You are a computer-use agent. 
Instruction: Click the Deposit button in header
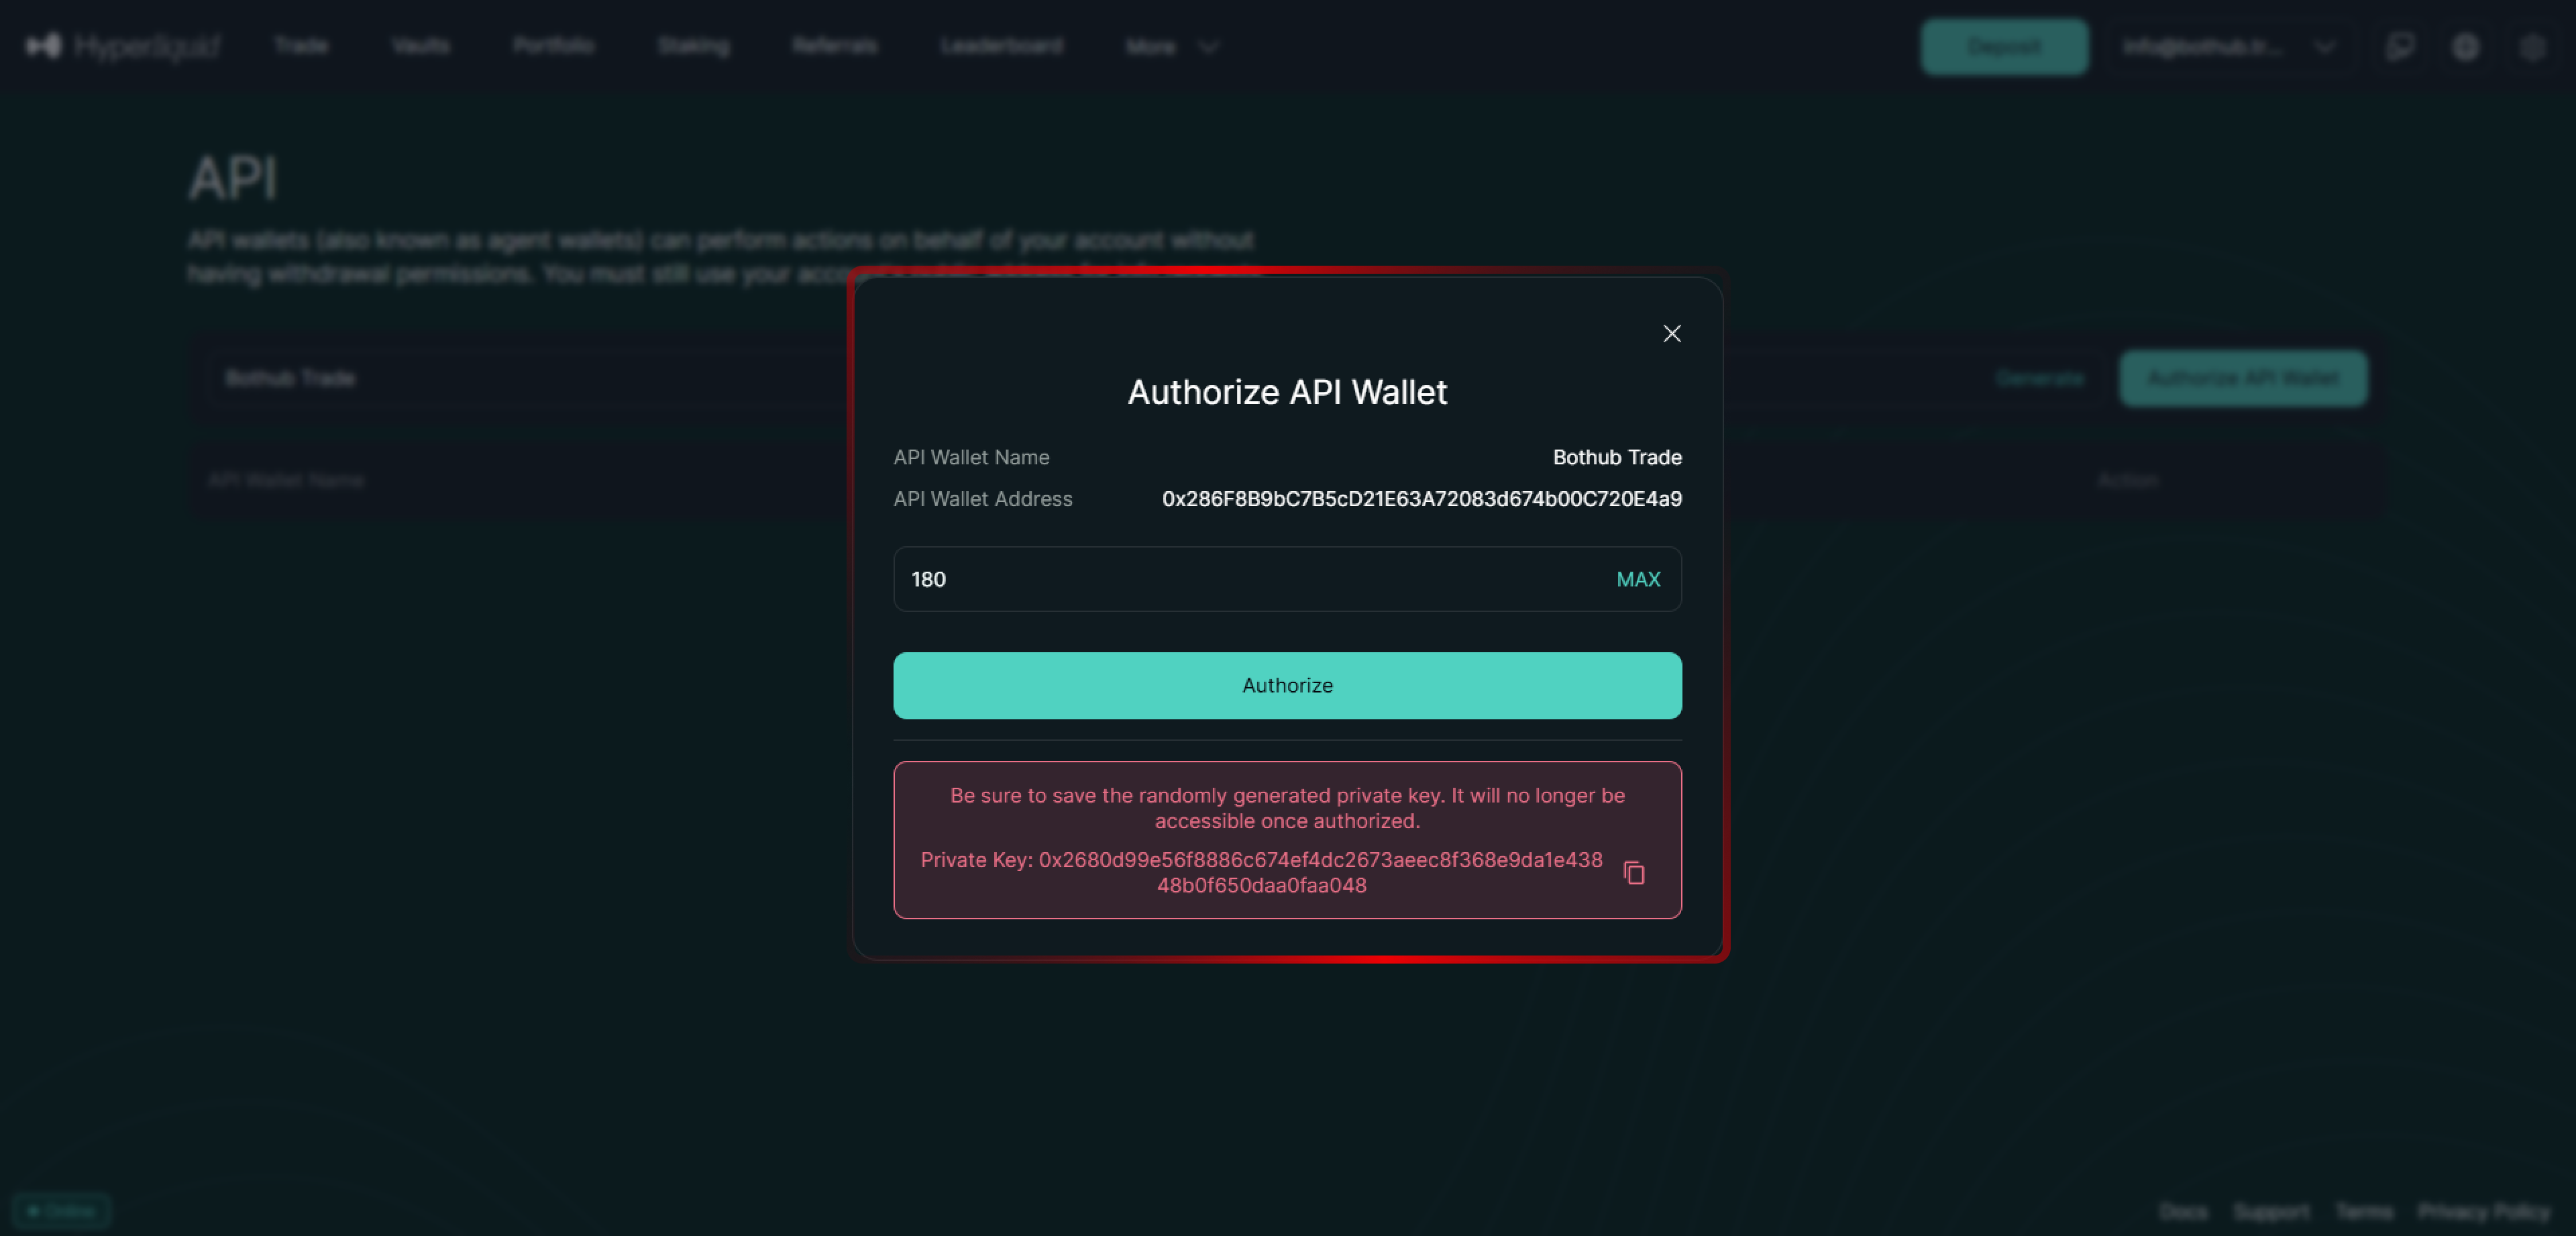click(2003, 47)
